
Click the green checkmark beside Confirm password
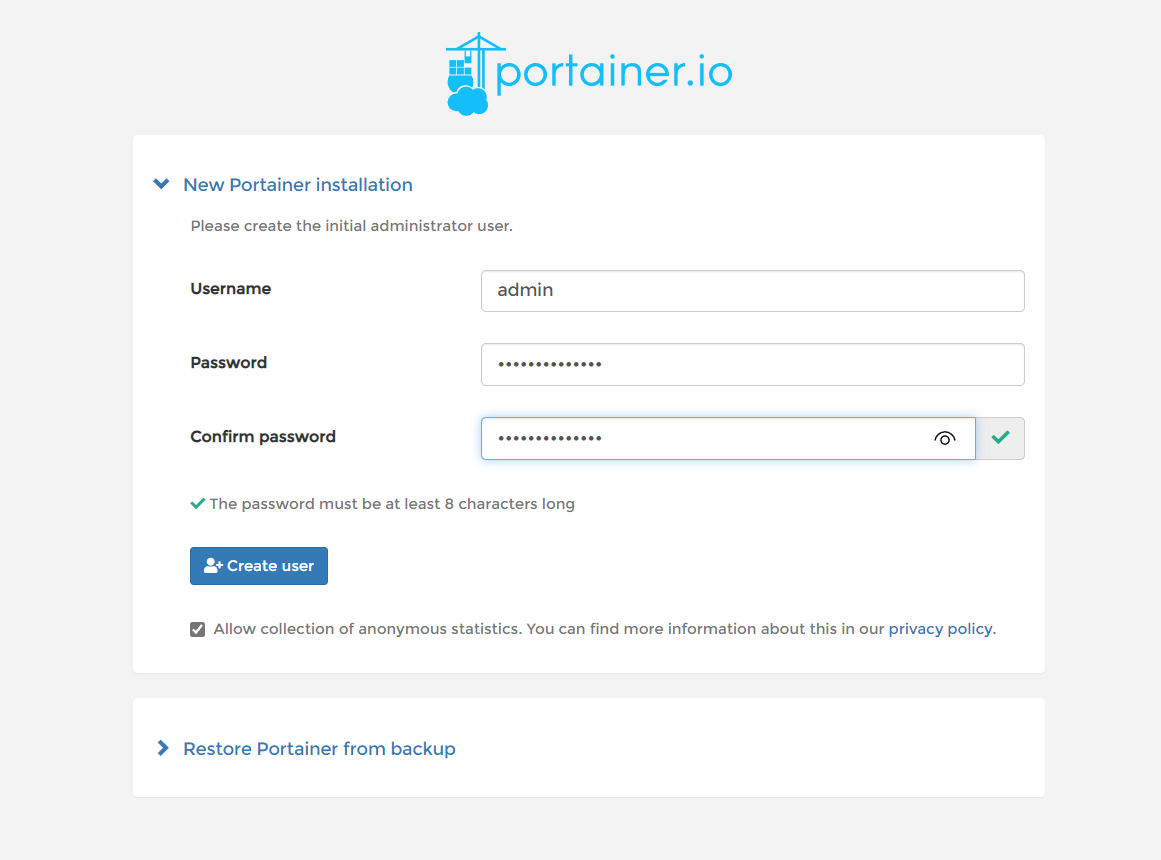click(x=1000, y=438)
